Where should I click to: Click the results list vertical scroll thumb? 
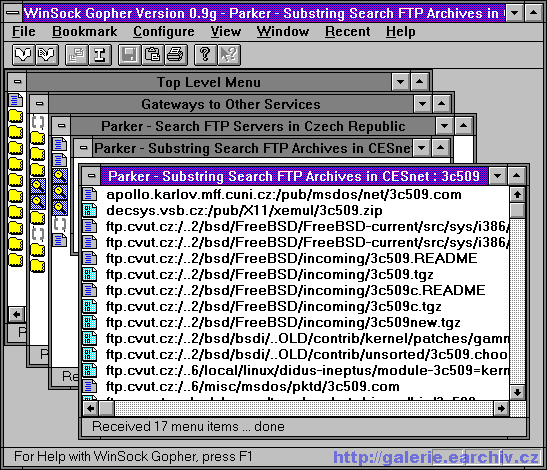[x=517, y=210]
